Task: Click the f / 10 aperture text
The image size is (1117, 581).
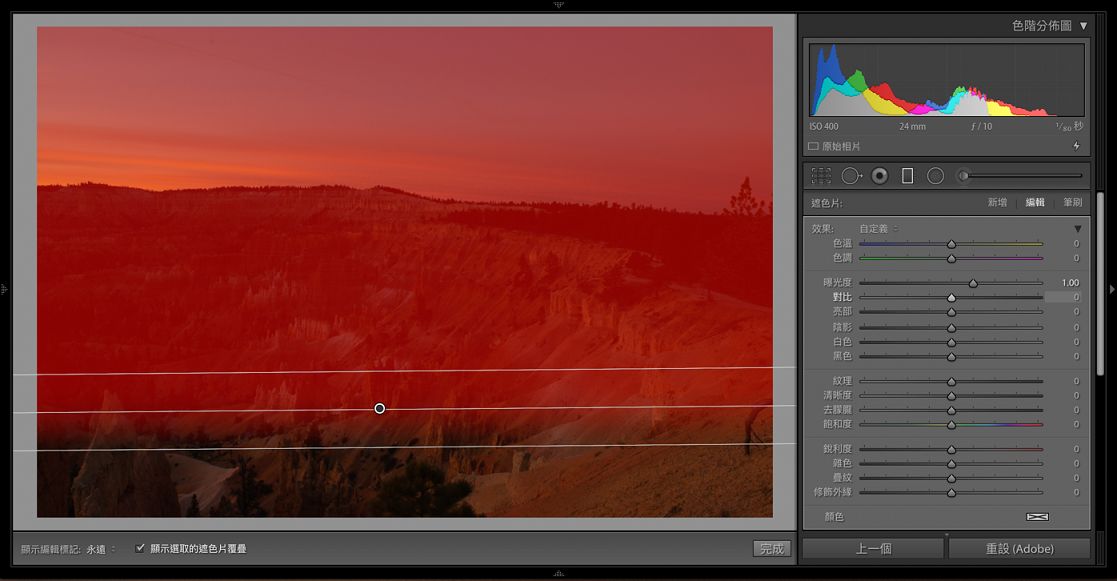Action: [981, 127]
